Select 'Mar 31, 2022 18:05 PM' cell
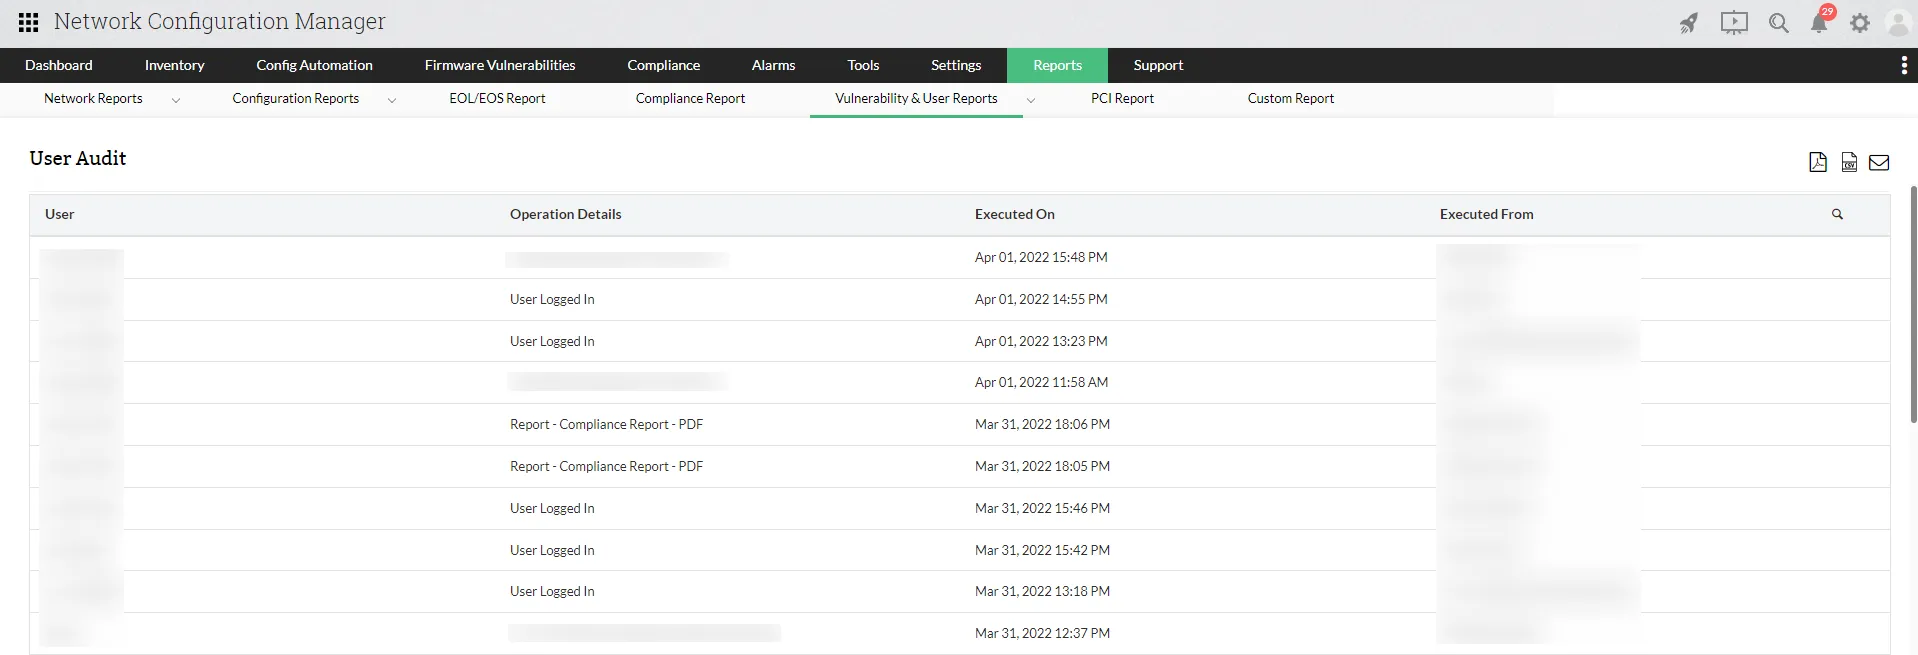 pos(1042,466)
